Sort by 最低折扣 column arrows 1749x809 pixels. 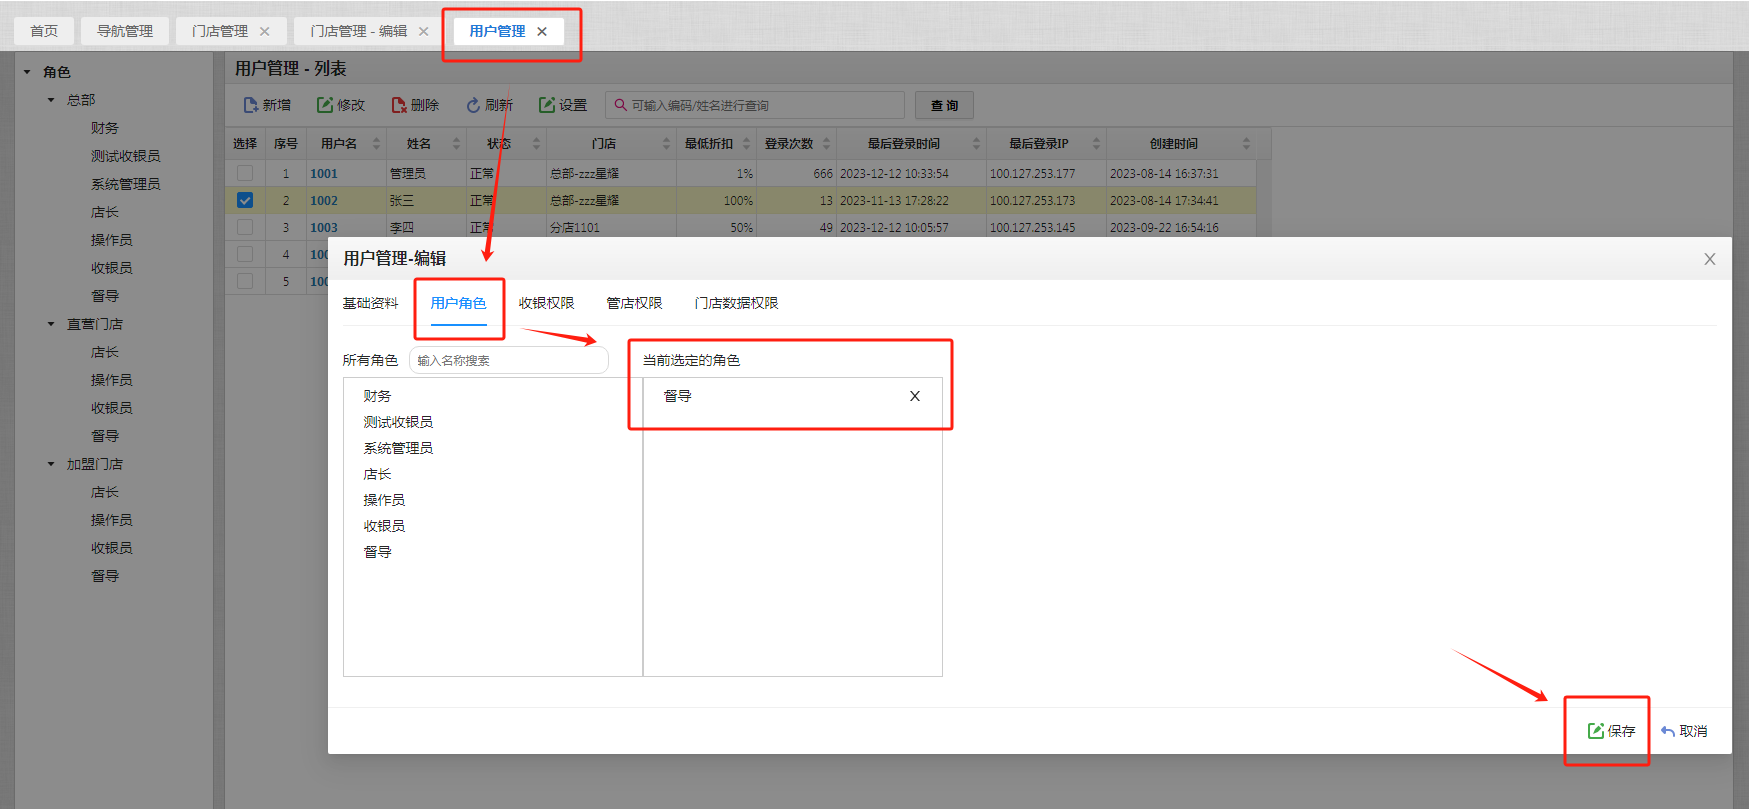747,144
